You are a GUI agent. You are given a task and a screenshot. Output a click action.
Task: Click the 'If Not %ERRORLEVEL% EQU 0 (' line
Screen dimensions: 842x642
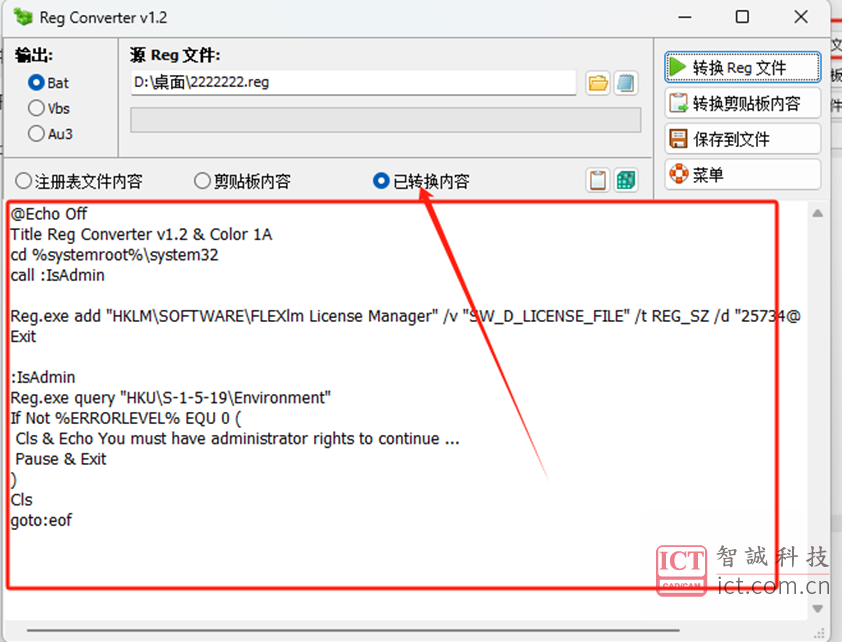tap(126, 418)
